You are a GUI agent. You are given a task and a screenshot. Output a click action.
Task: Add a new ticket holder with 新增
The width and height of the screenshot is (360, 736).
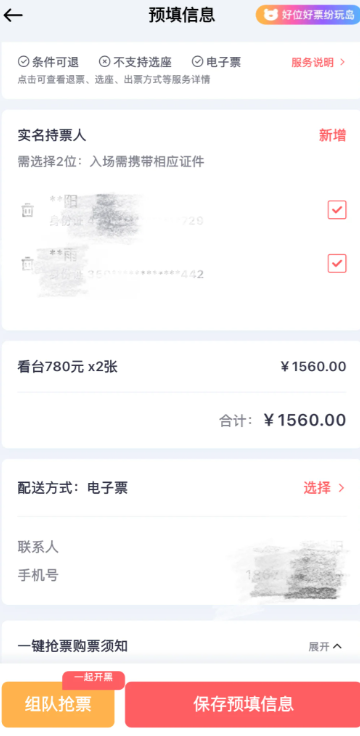(332, 136)
